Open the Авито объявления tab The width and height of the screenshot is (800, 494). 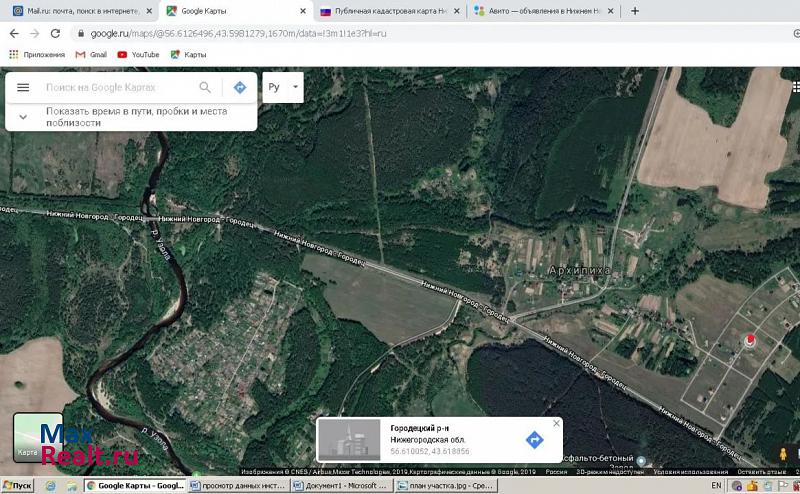pyautogui.click(x=544, y=11)
